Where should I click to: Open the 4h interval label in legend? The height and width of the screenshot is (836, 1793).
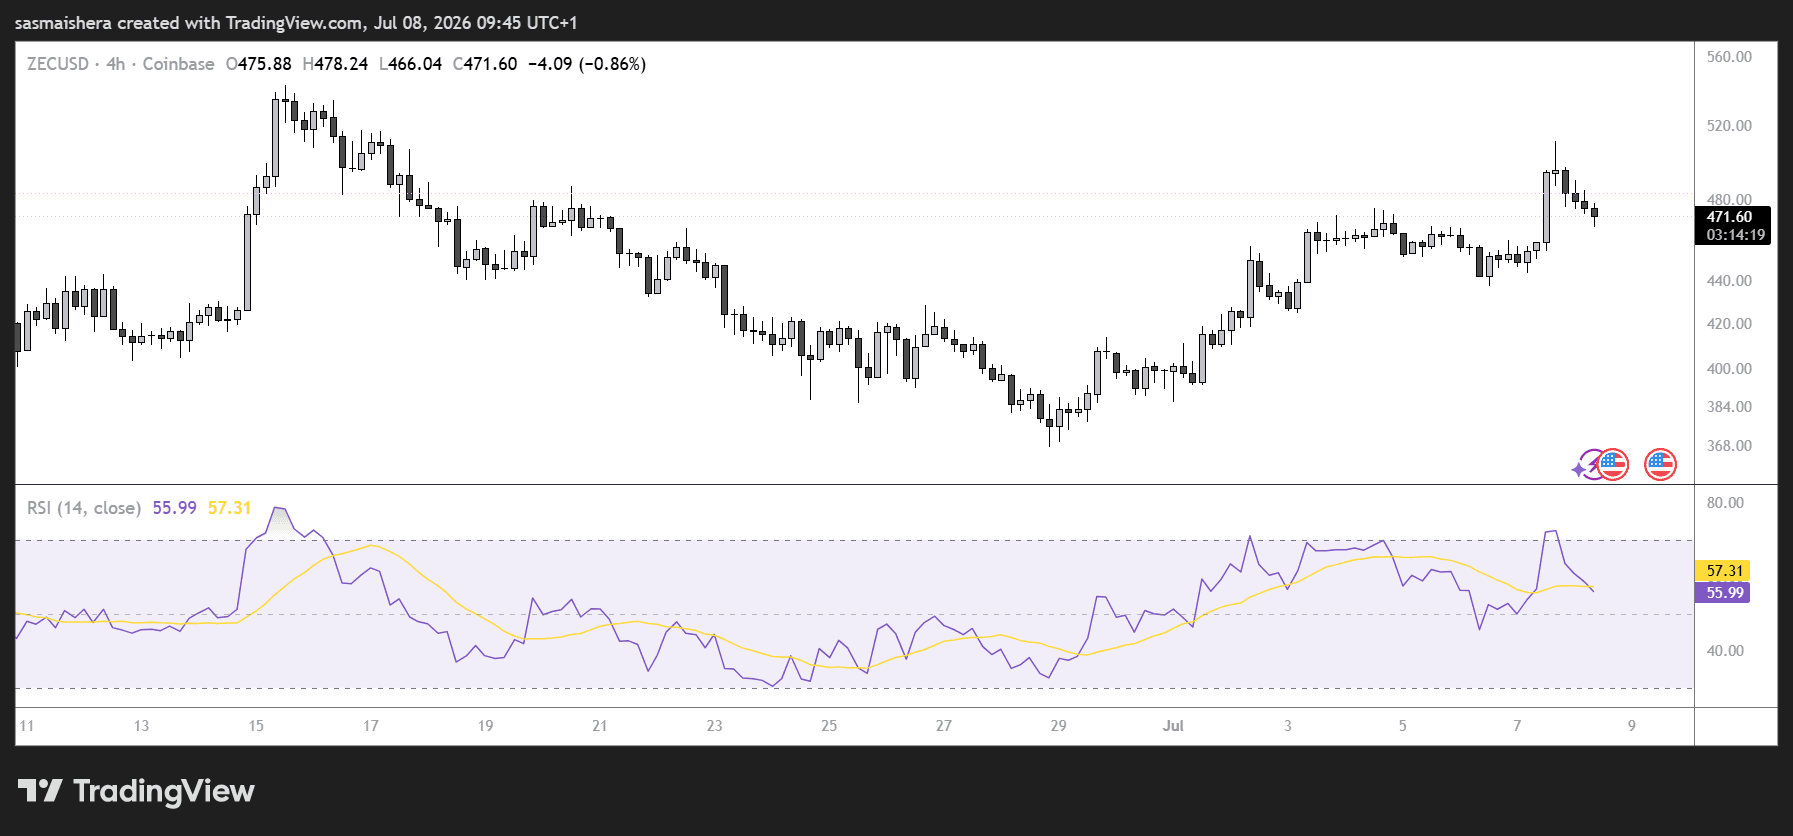[x=116, y=64]
